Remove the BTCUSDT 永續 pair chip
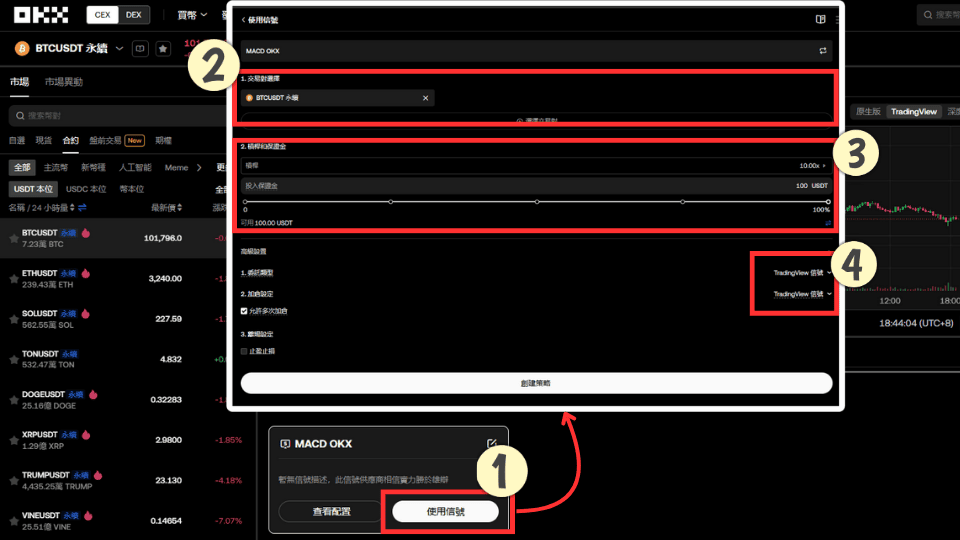Screen dimensions: 960x540 point(426,98)
